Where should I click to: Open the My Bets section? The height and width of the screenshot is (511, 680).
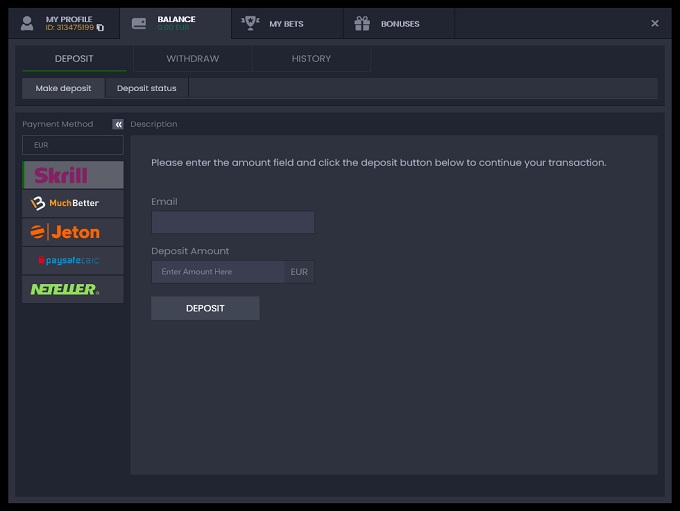coord(287,23)
